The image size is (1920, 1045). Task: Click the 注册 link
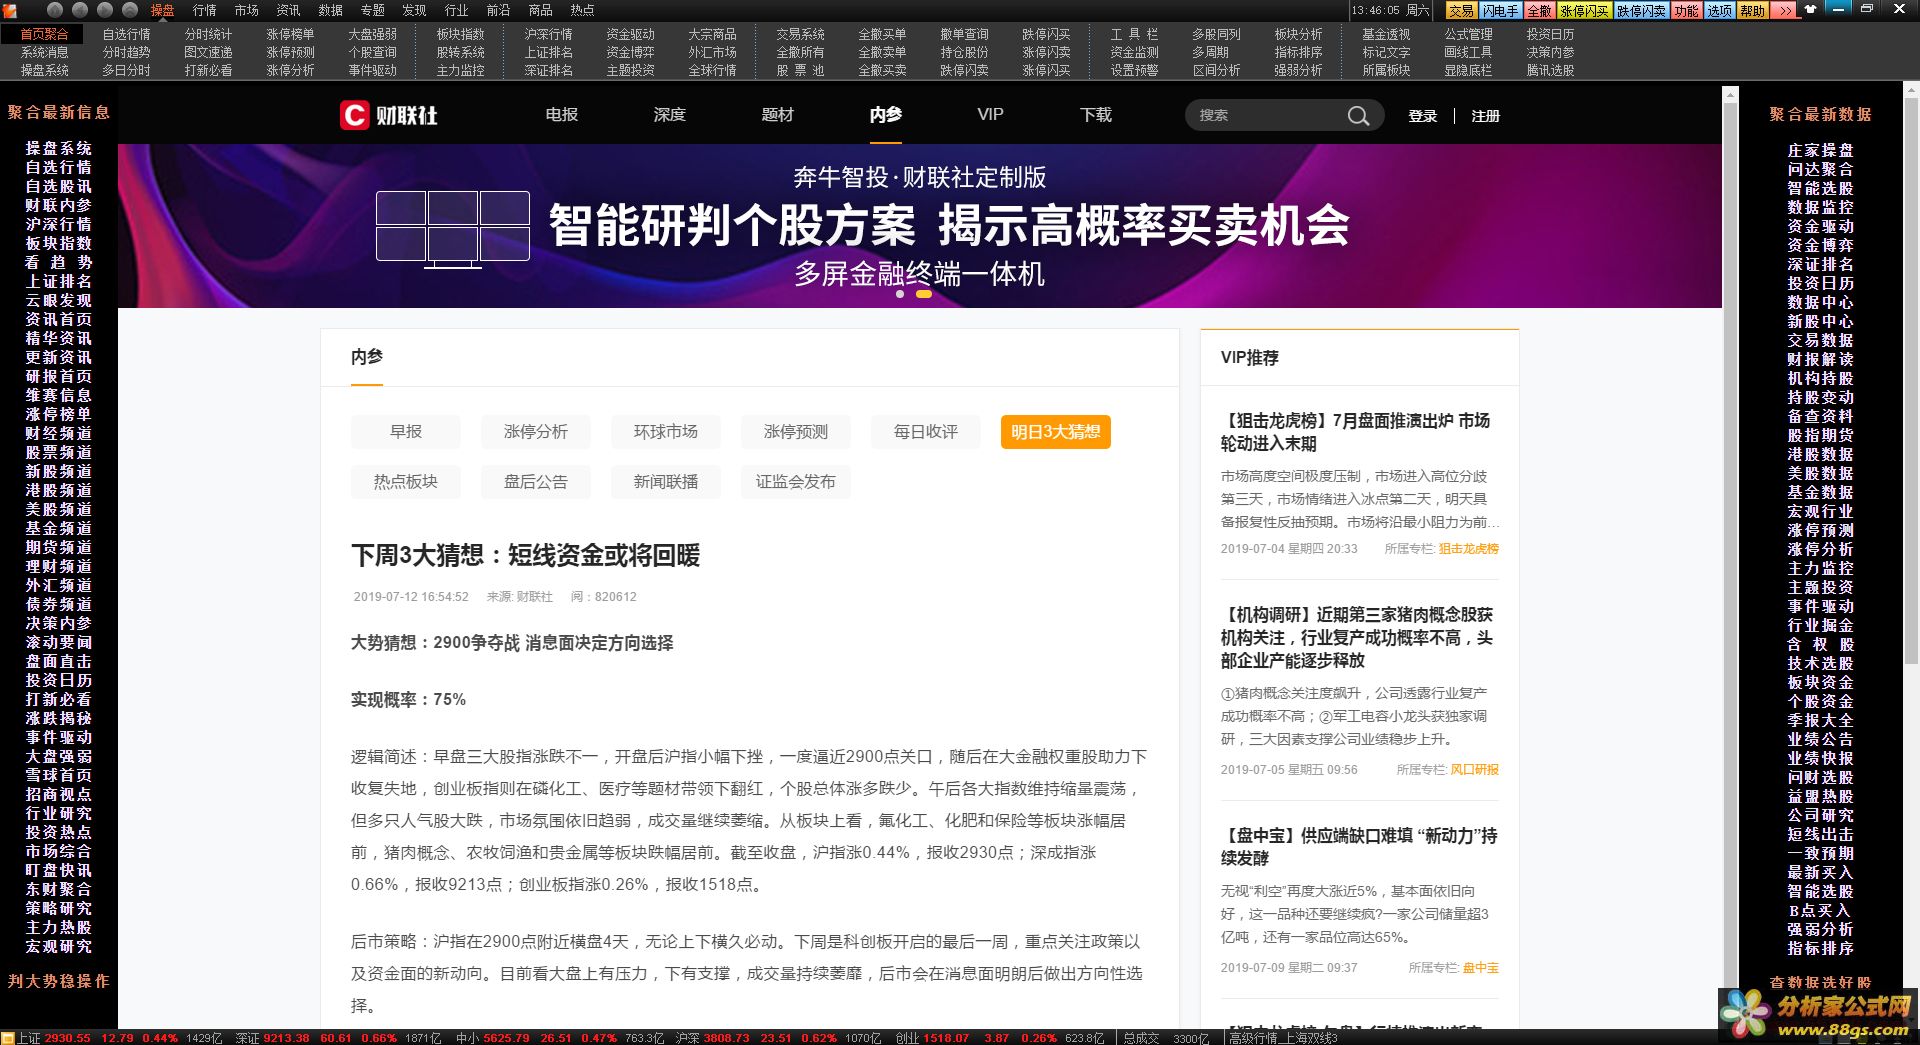[1485, 116]
